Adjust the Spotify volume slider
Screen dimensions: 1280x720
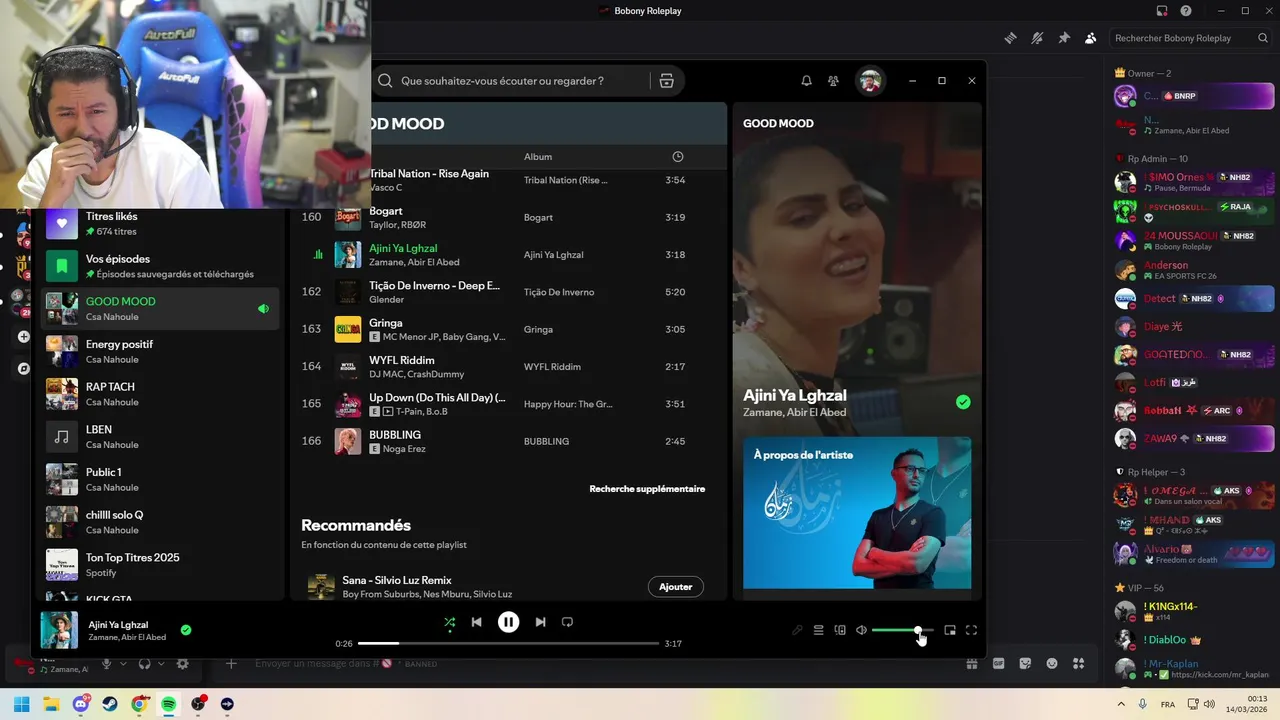click(902, 630)
